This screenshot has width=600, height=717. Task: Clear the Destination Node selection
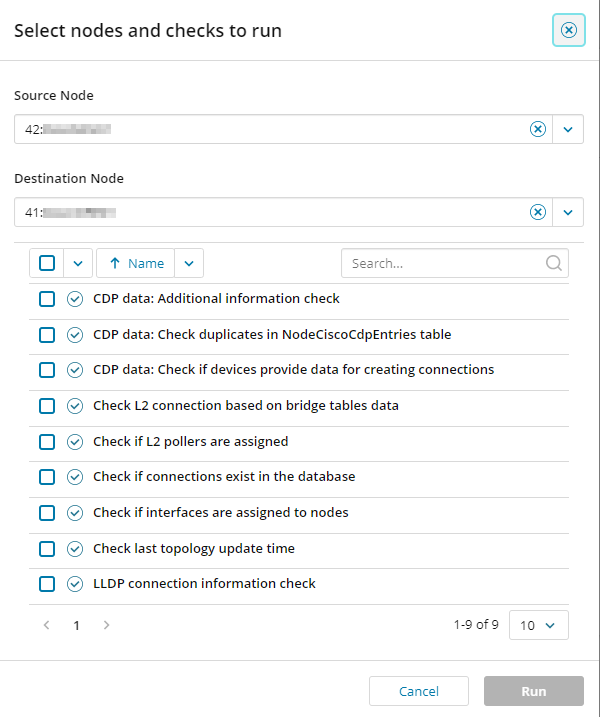pos(538,212)
